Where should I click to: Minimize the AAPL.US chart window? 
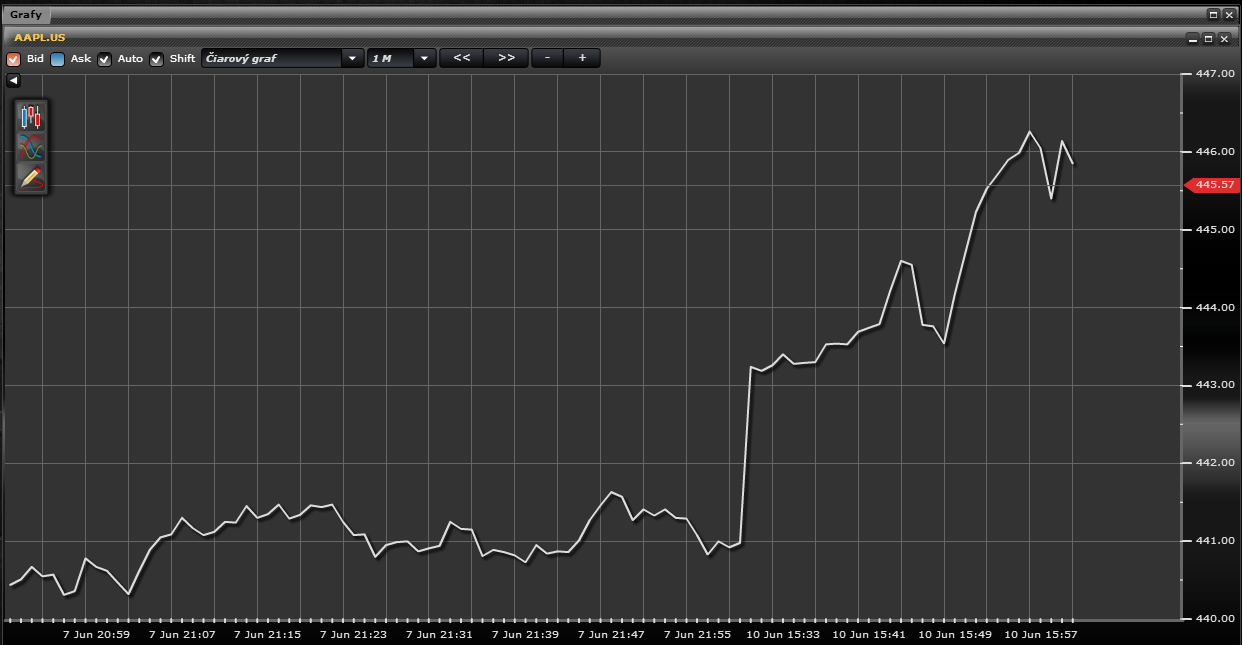tap(1192, 39)
